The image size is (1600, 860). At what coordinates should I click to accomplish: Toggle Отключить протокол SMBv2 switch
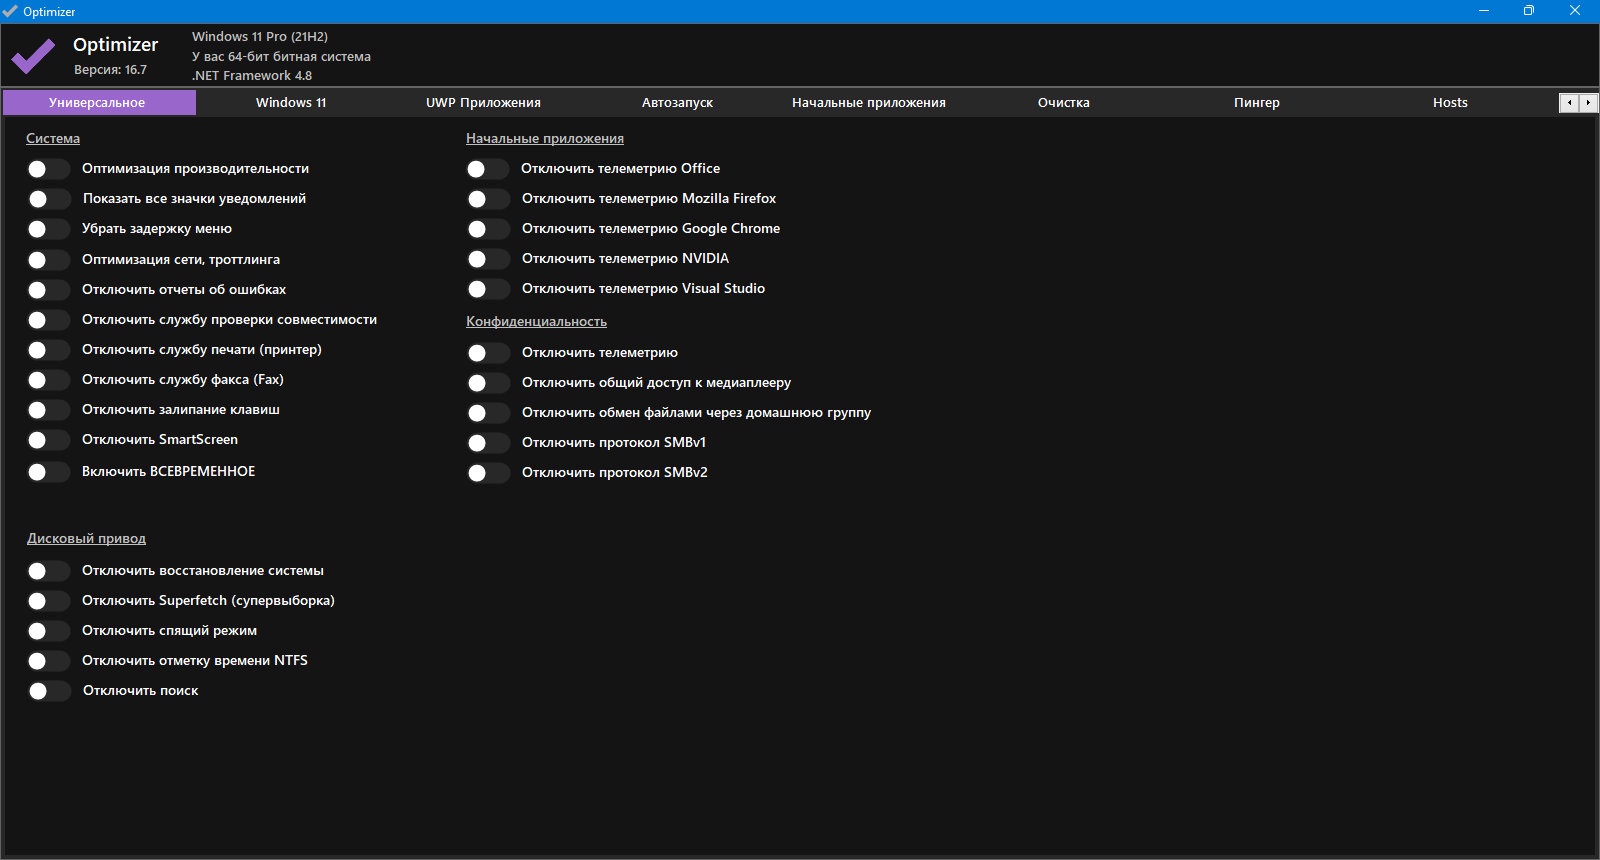point(488,473)
